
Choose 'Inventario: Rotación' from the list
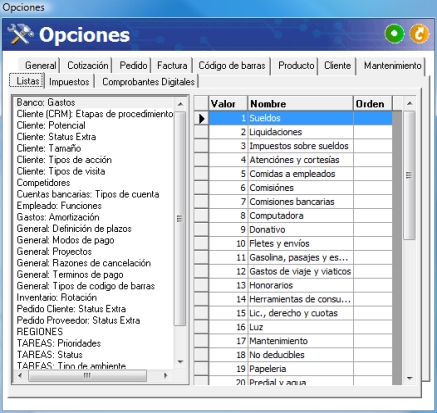tap(57, 297)
